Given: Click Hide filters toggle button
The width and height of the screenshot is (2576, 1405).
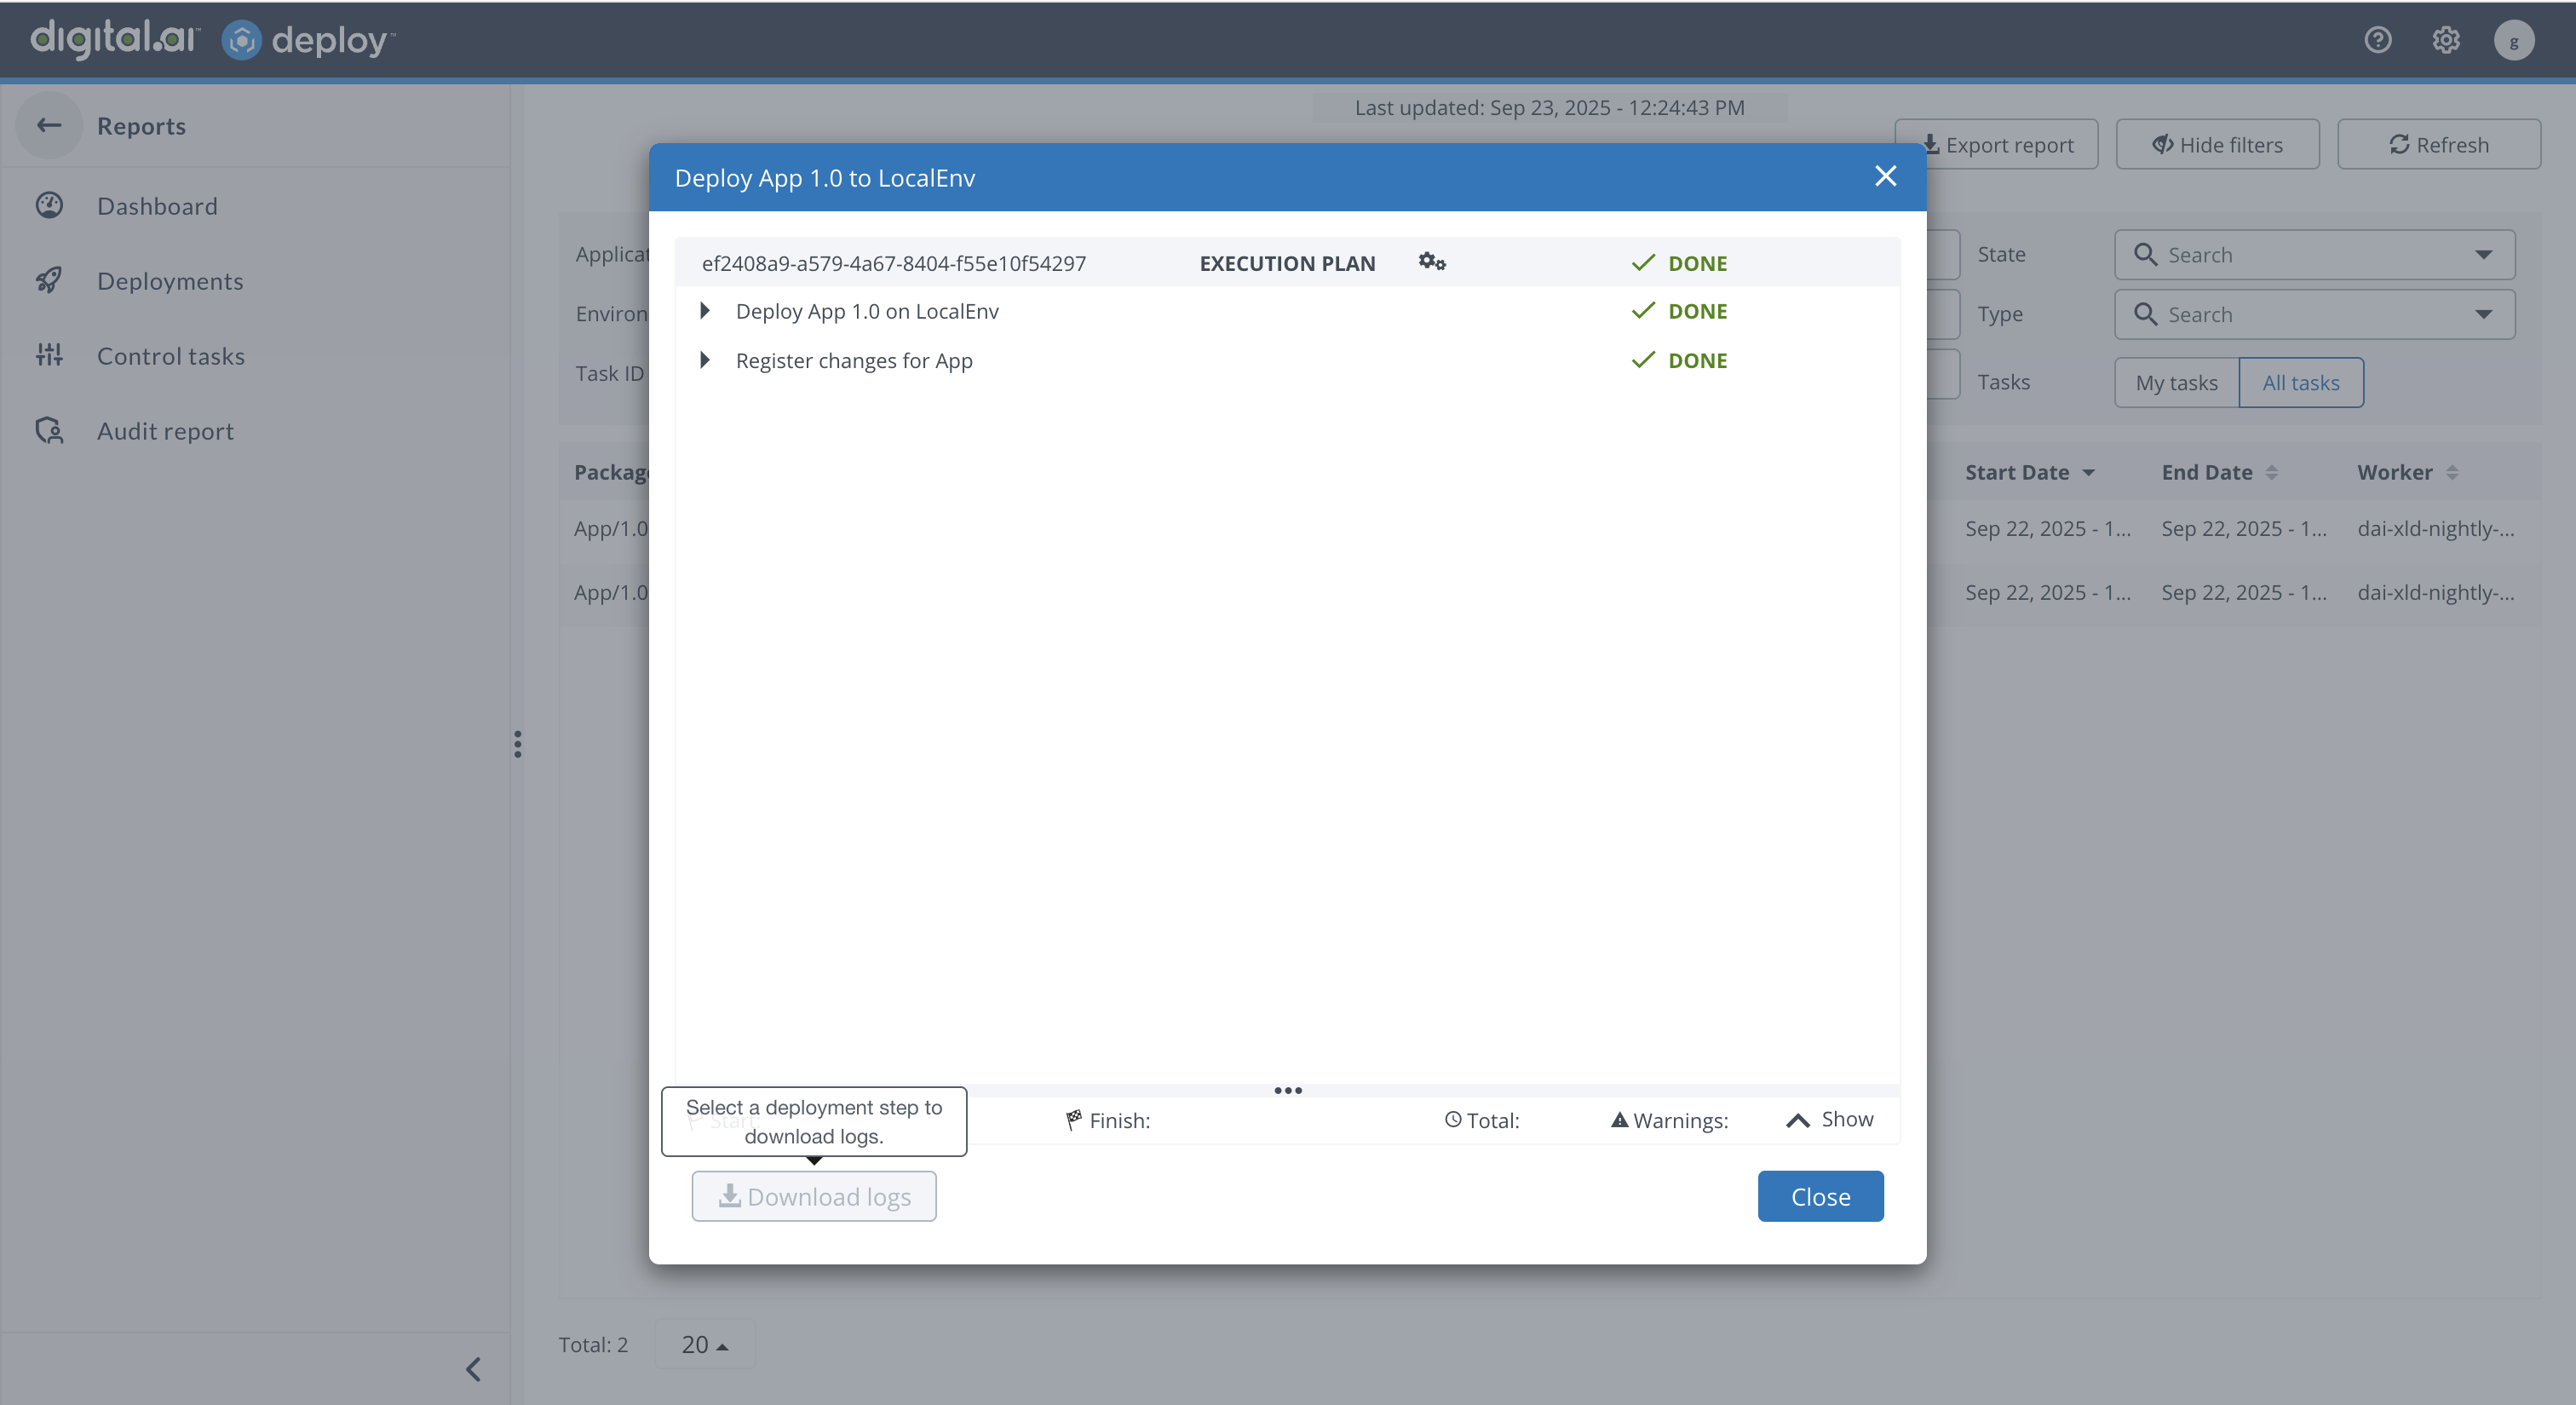Looking at the screenshot, I should coord(2217,145).
